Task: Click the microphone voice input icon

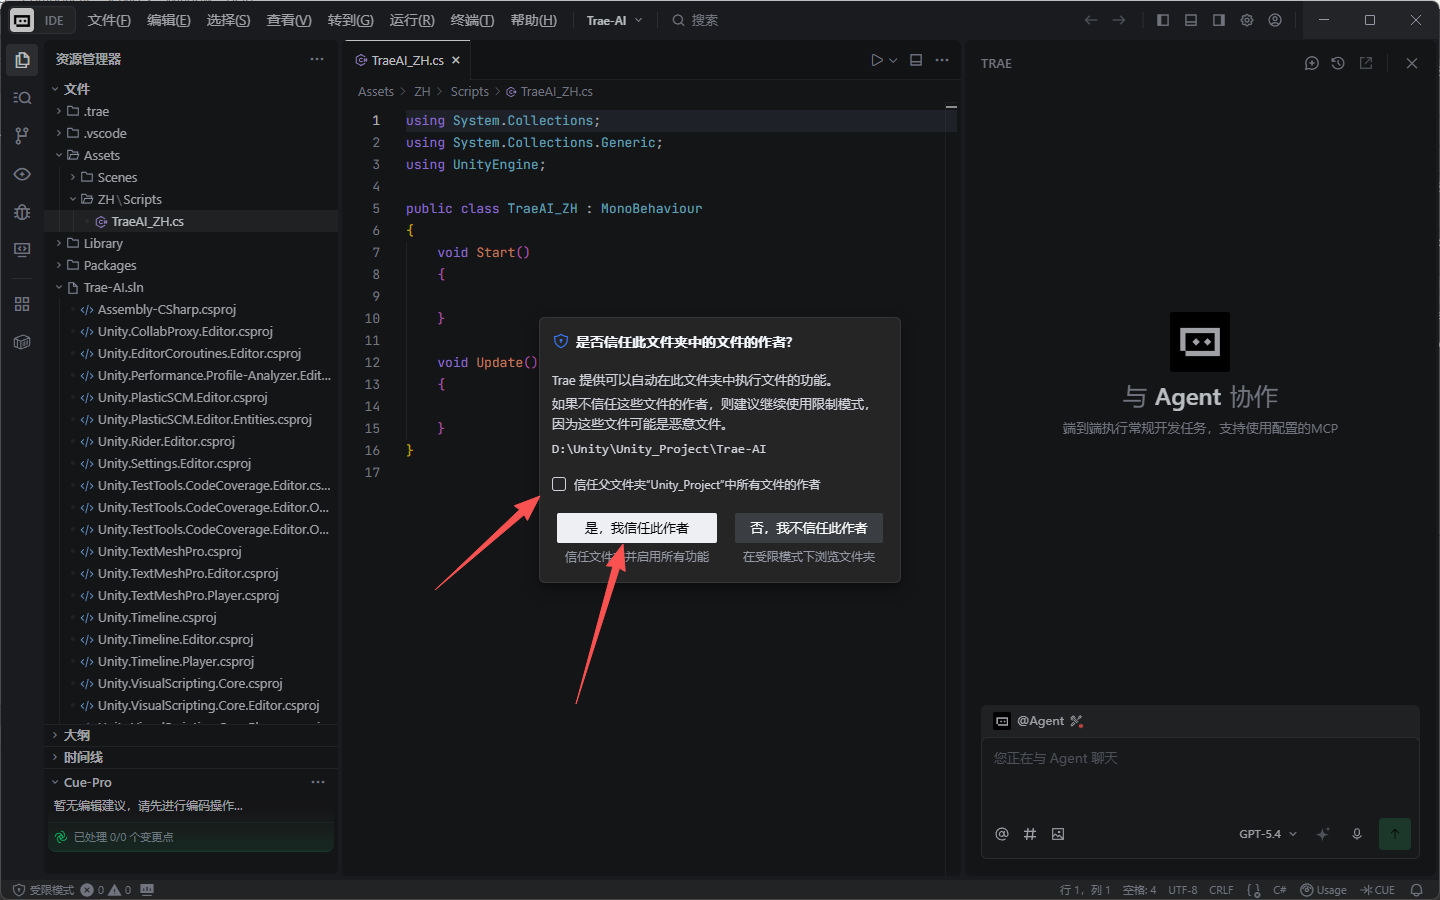Action: (x=1357, y=834)
